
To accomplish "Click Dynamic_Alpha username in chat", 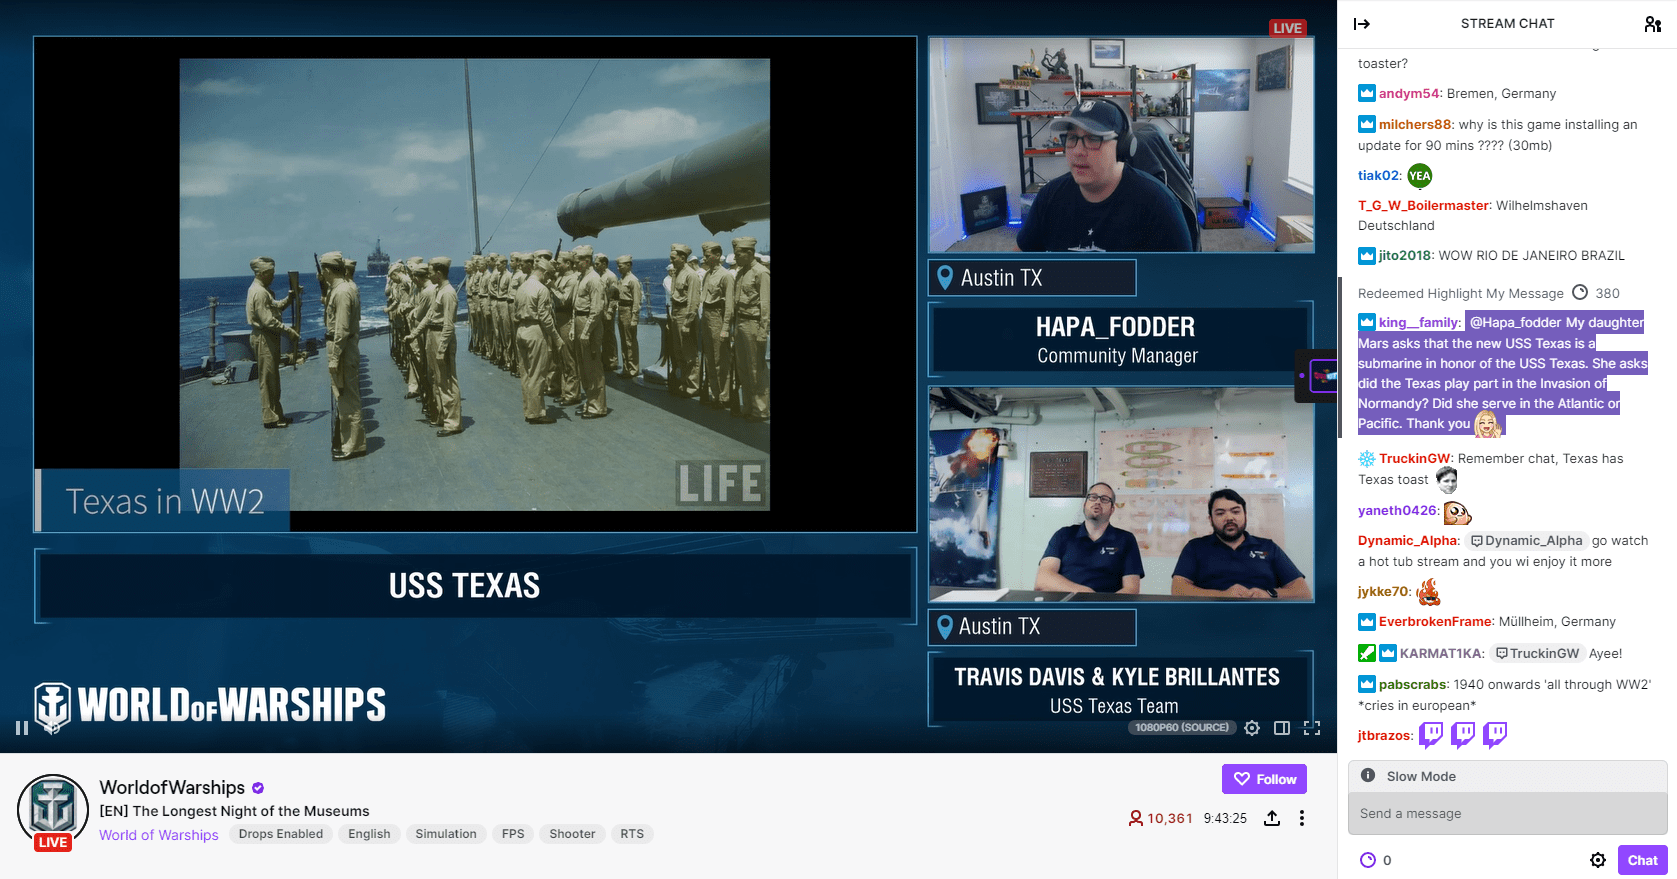I will (1408, 541).
